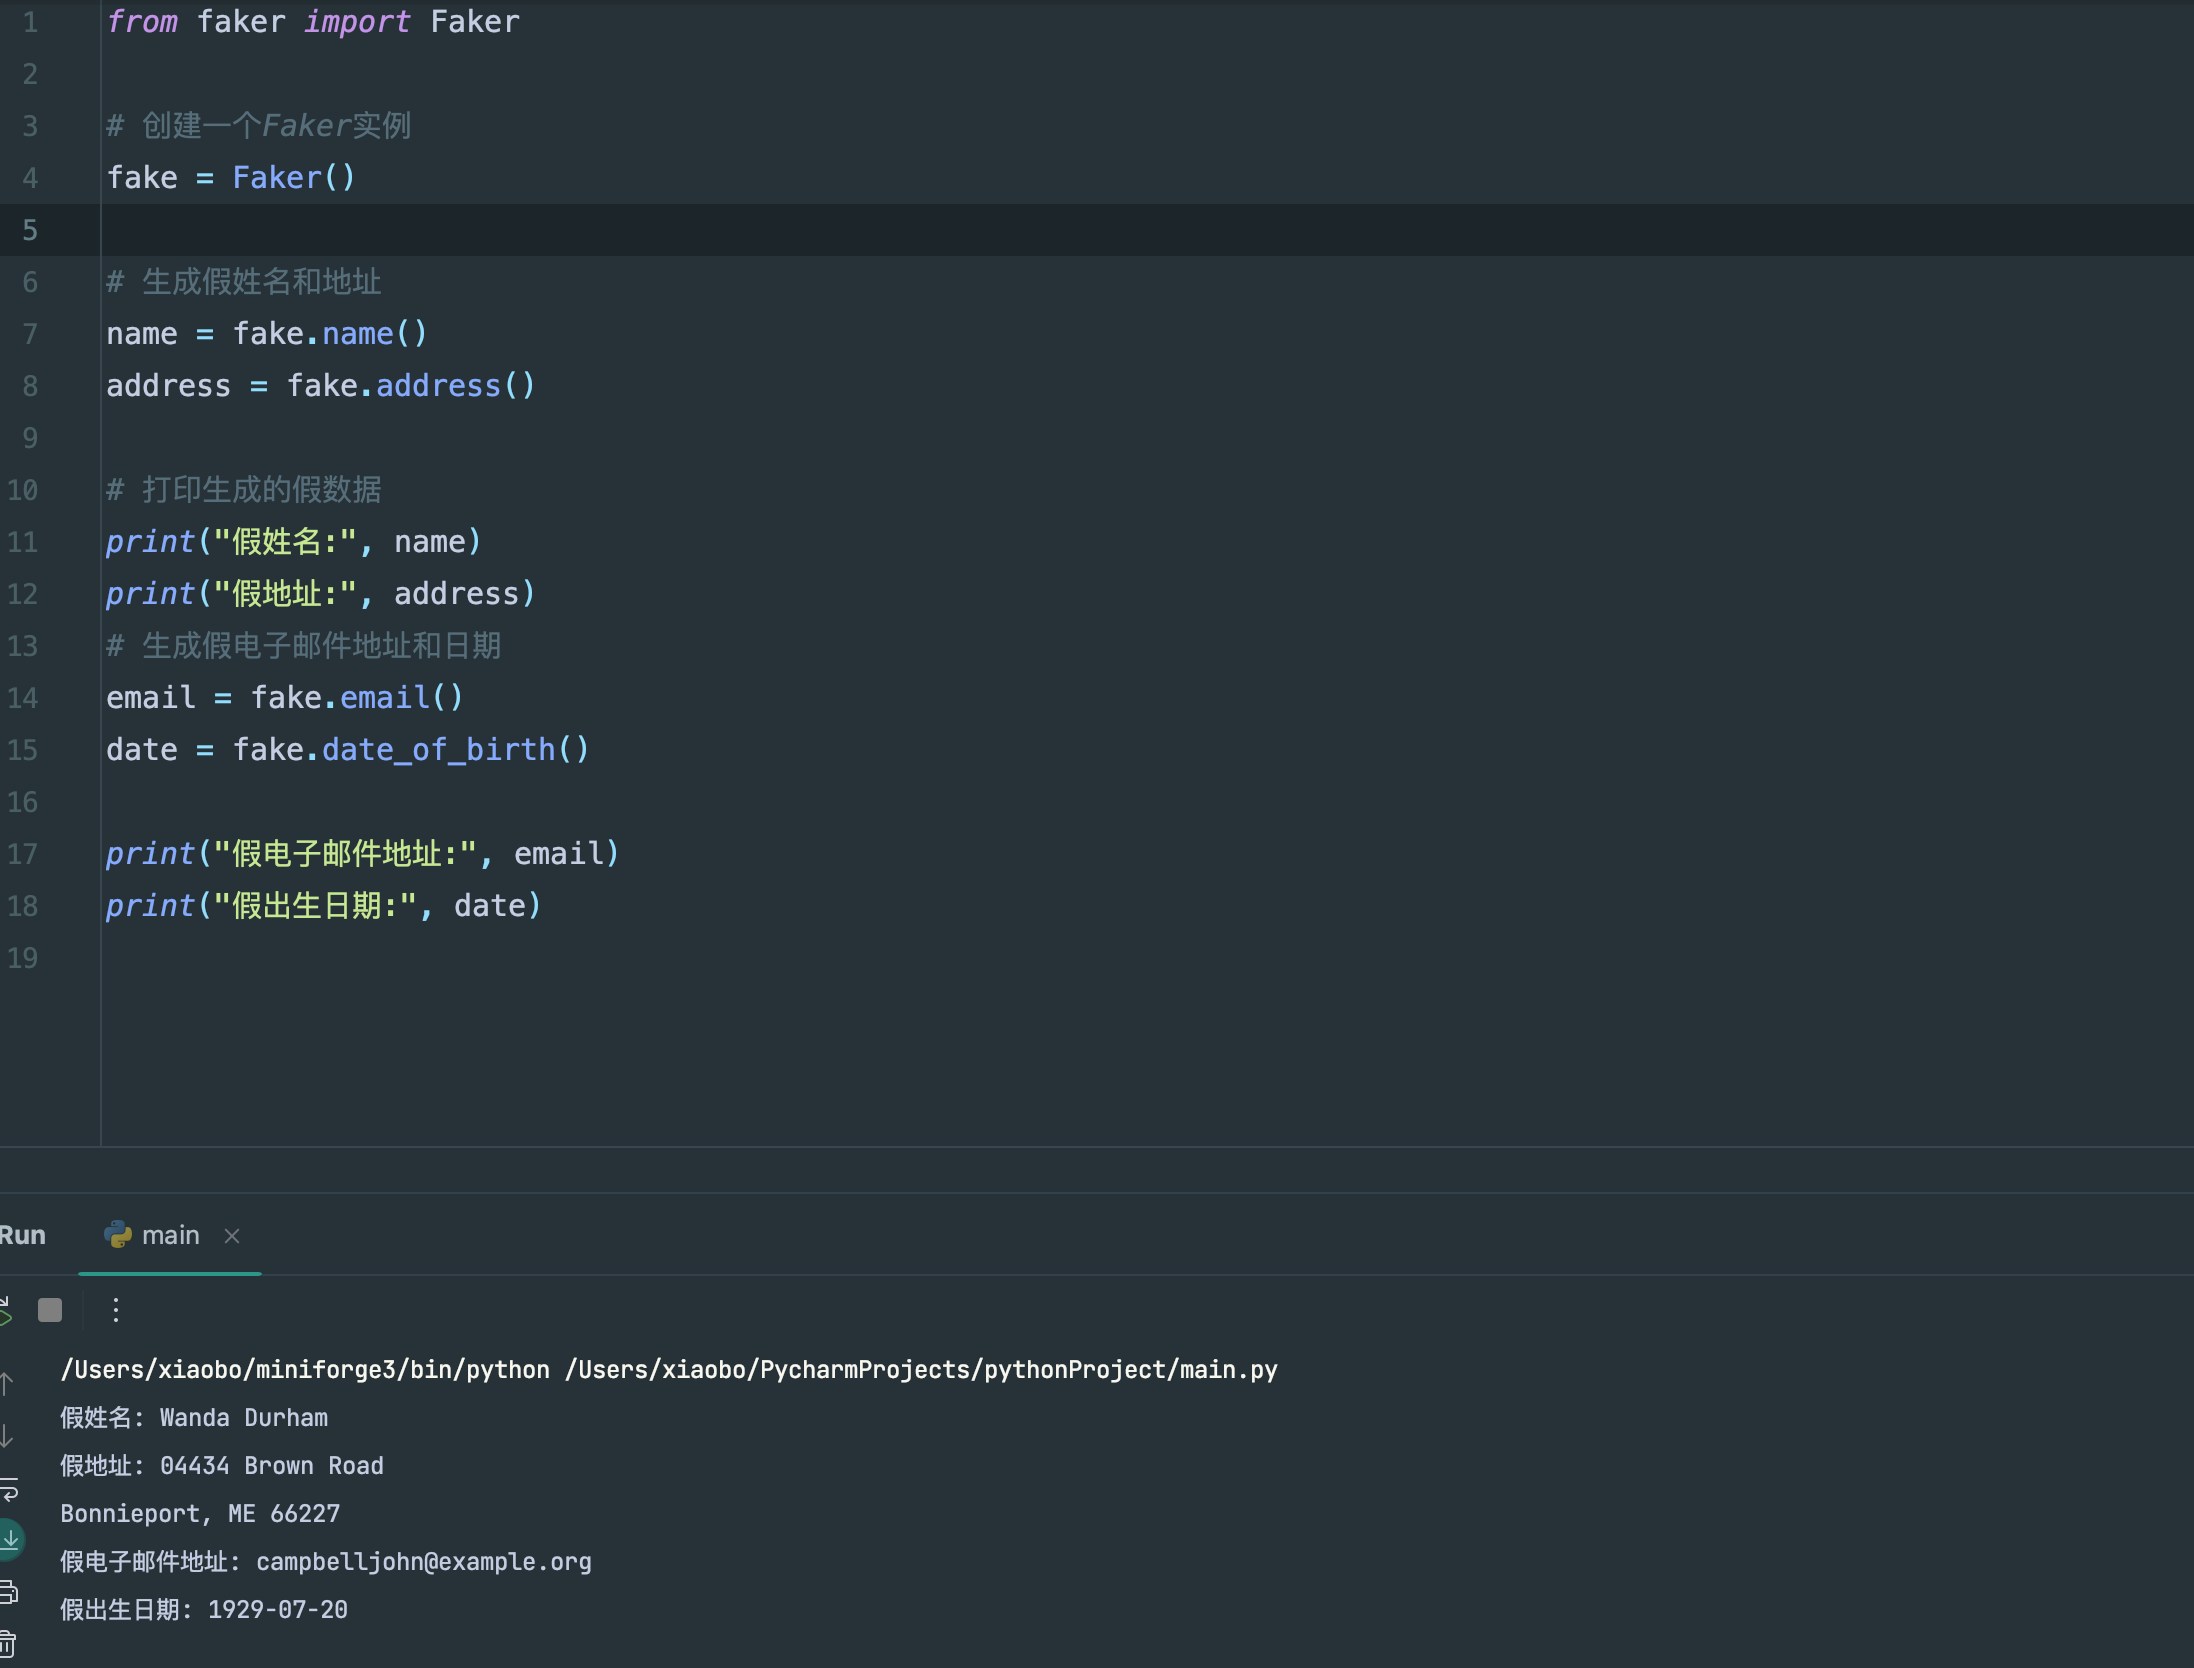Click line number 5 in the gutter
Screen dimensions: 2194x1668
coord(30,230)
